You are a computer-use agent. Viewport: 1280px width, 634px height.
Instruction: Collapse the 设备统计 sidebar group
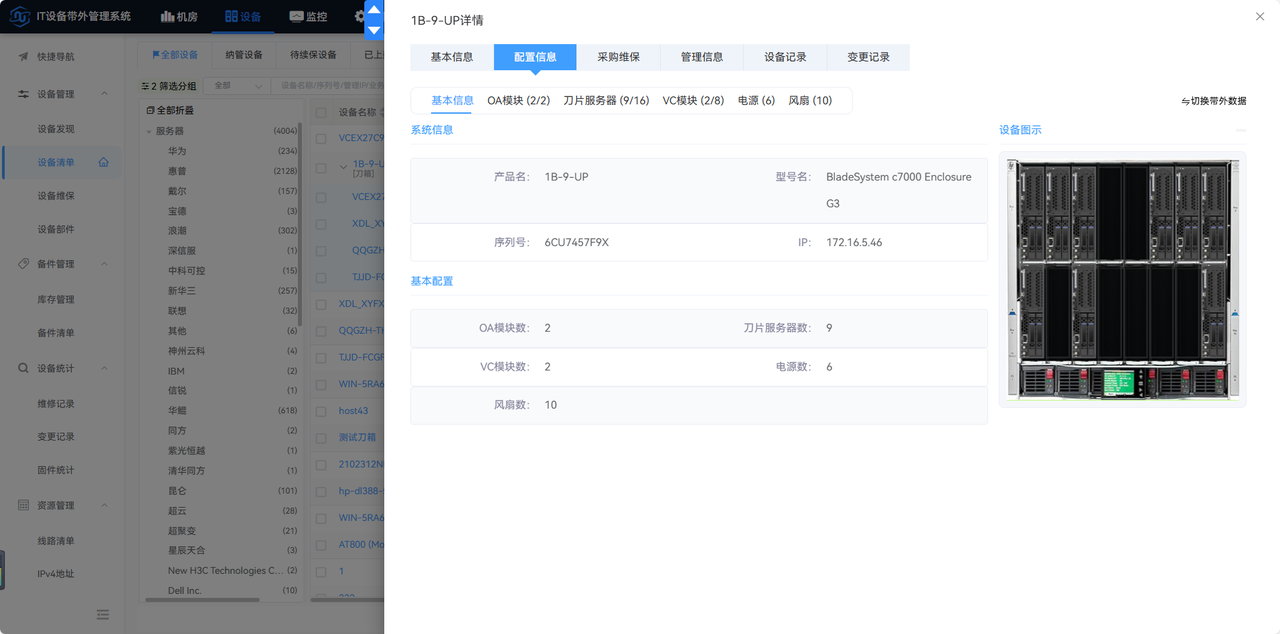(x=105, y=368)
